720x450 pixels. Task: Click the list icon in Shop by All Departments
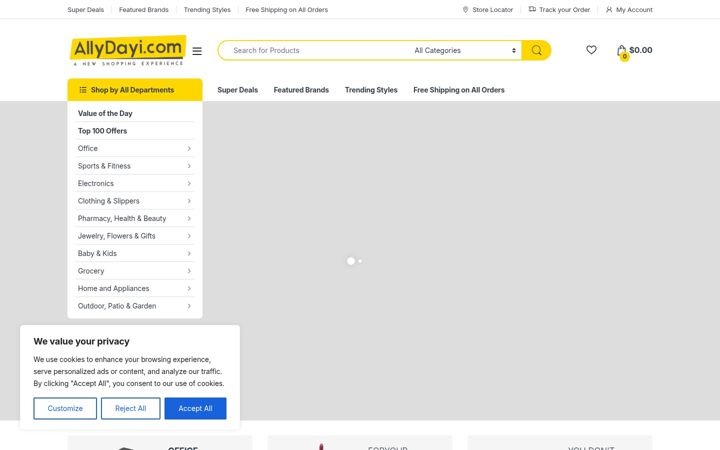(x=83, y=90)
